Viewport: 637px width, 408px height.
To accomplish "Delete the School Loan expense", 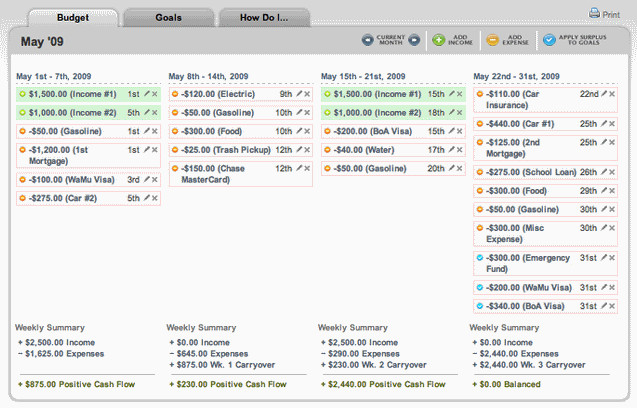I will coord(612,171).
